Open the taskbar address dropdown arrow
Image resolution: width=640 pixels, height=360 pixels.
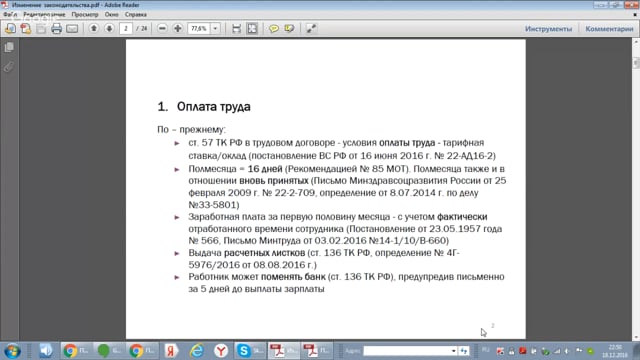(x=453, y=351)
